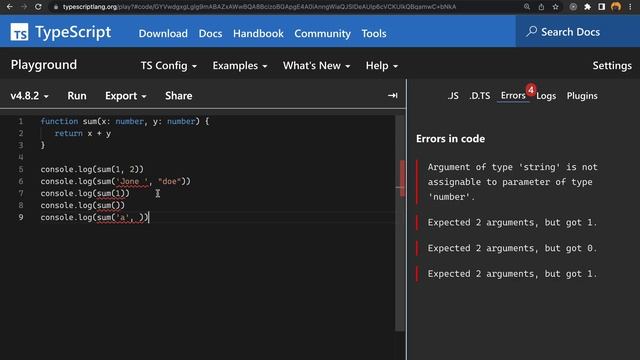
Task: Run the playground code
Action: click(x=77, y=96)
